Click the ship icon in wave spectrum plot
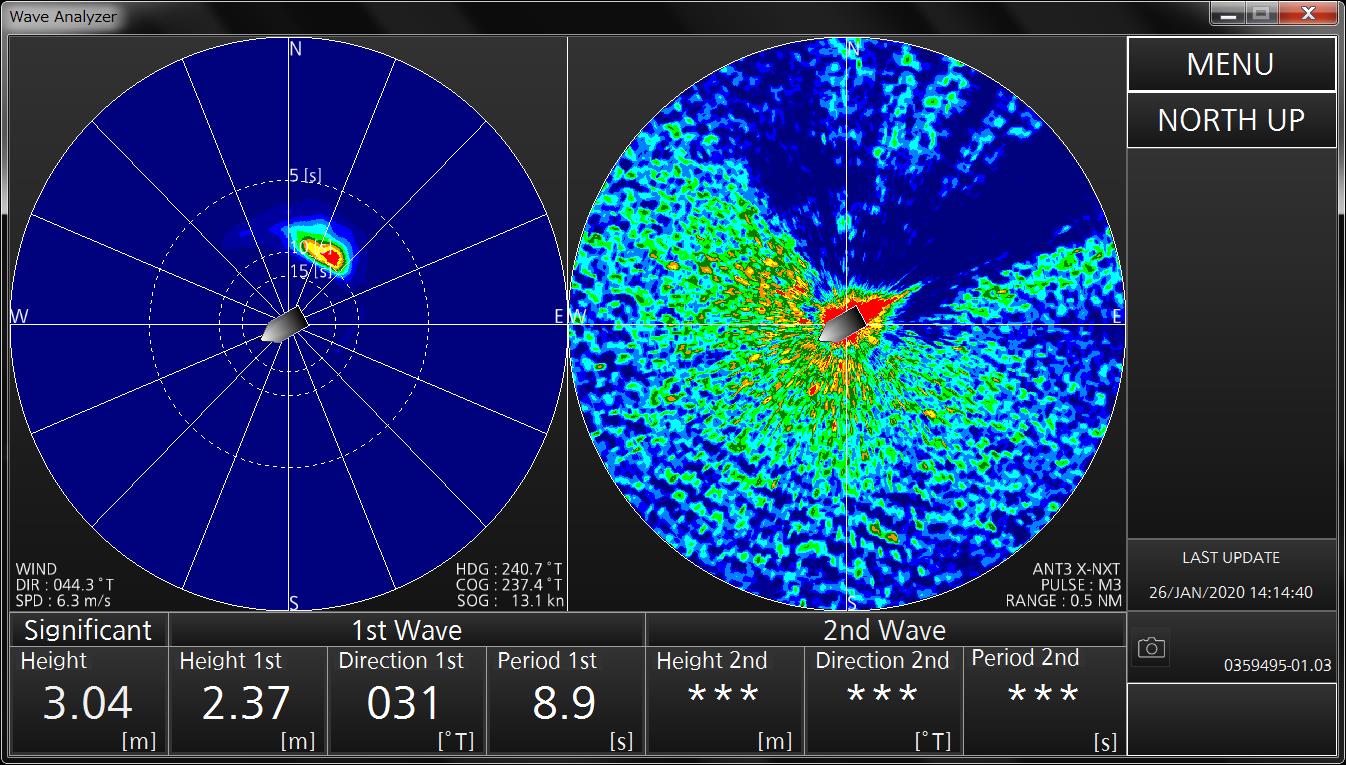Screen dimensions: 1346x765 pos(283,325)
